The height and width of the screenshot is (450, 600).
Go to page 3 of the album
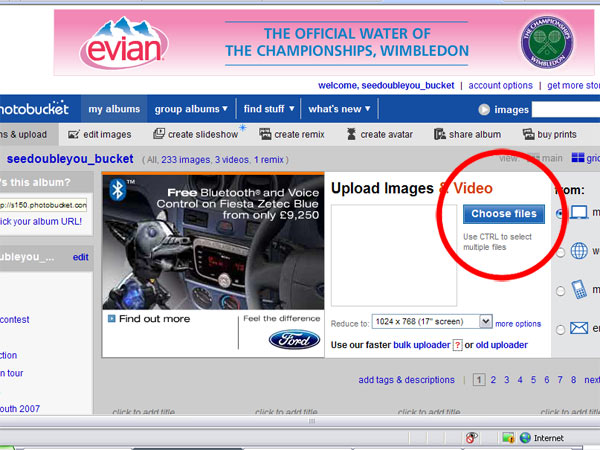pyautogui.click(x=507, y=380)
